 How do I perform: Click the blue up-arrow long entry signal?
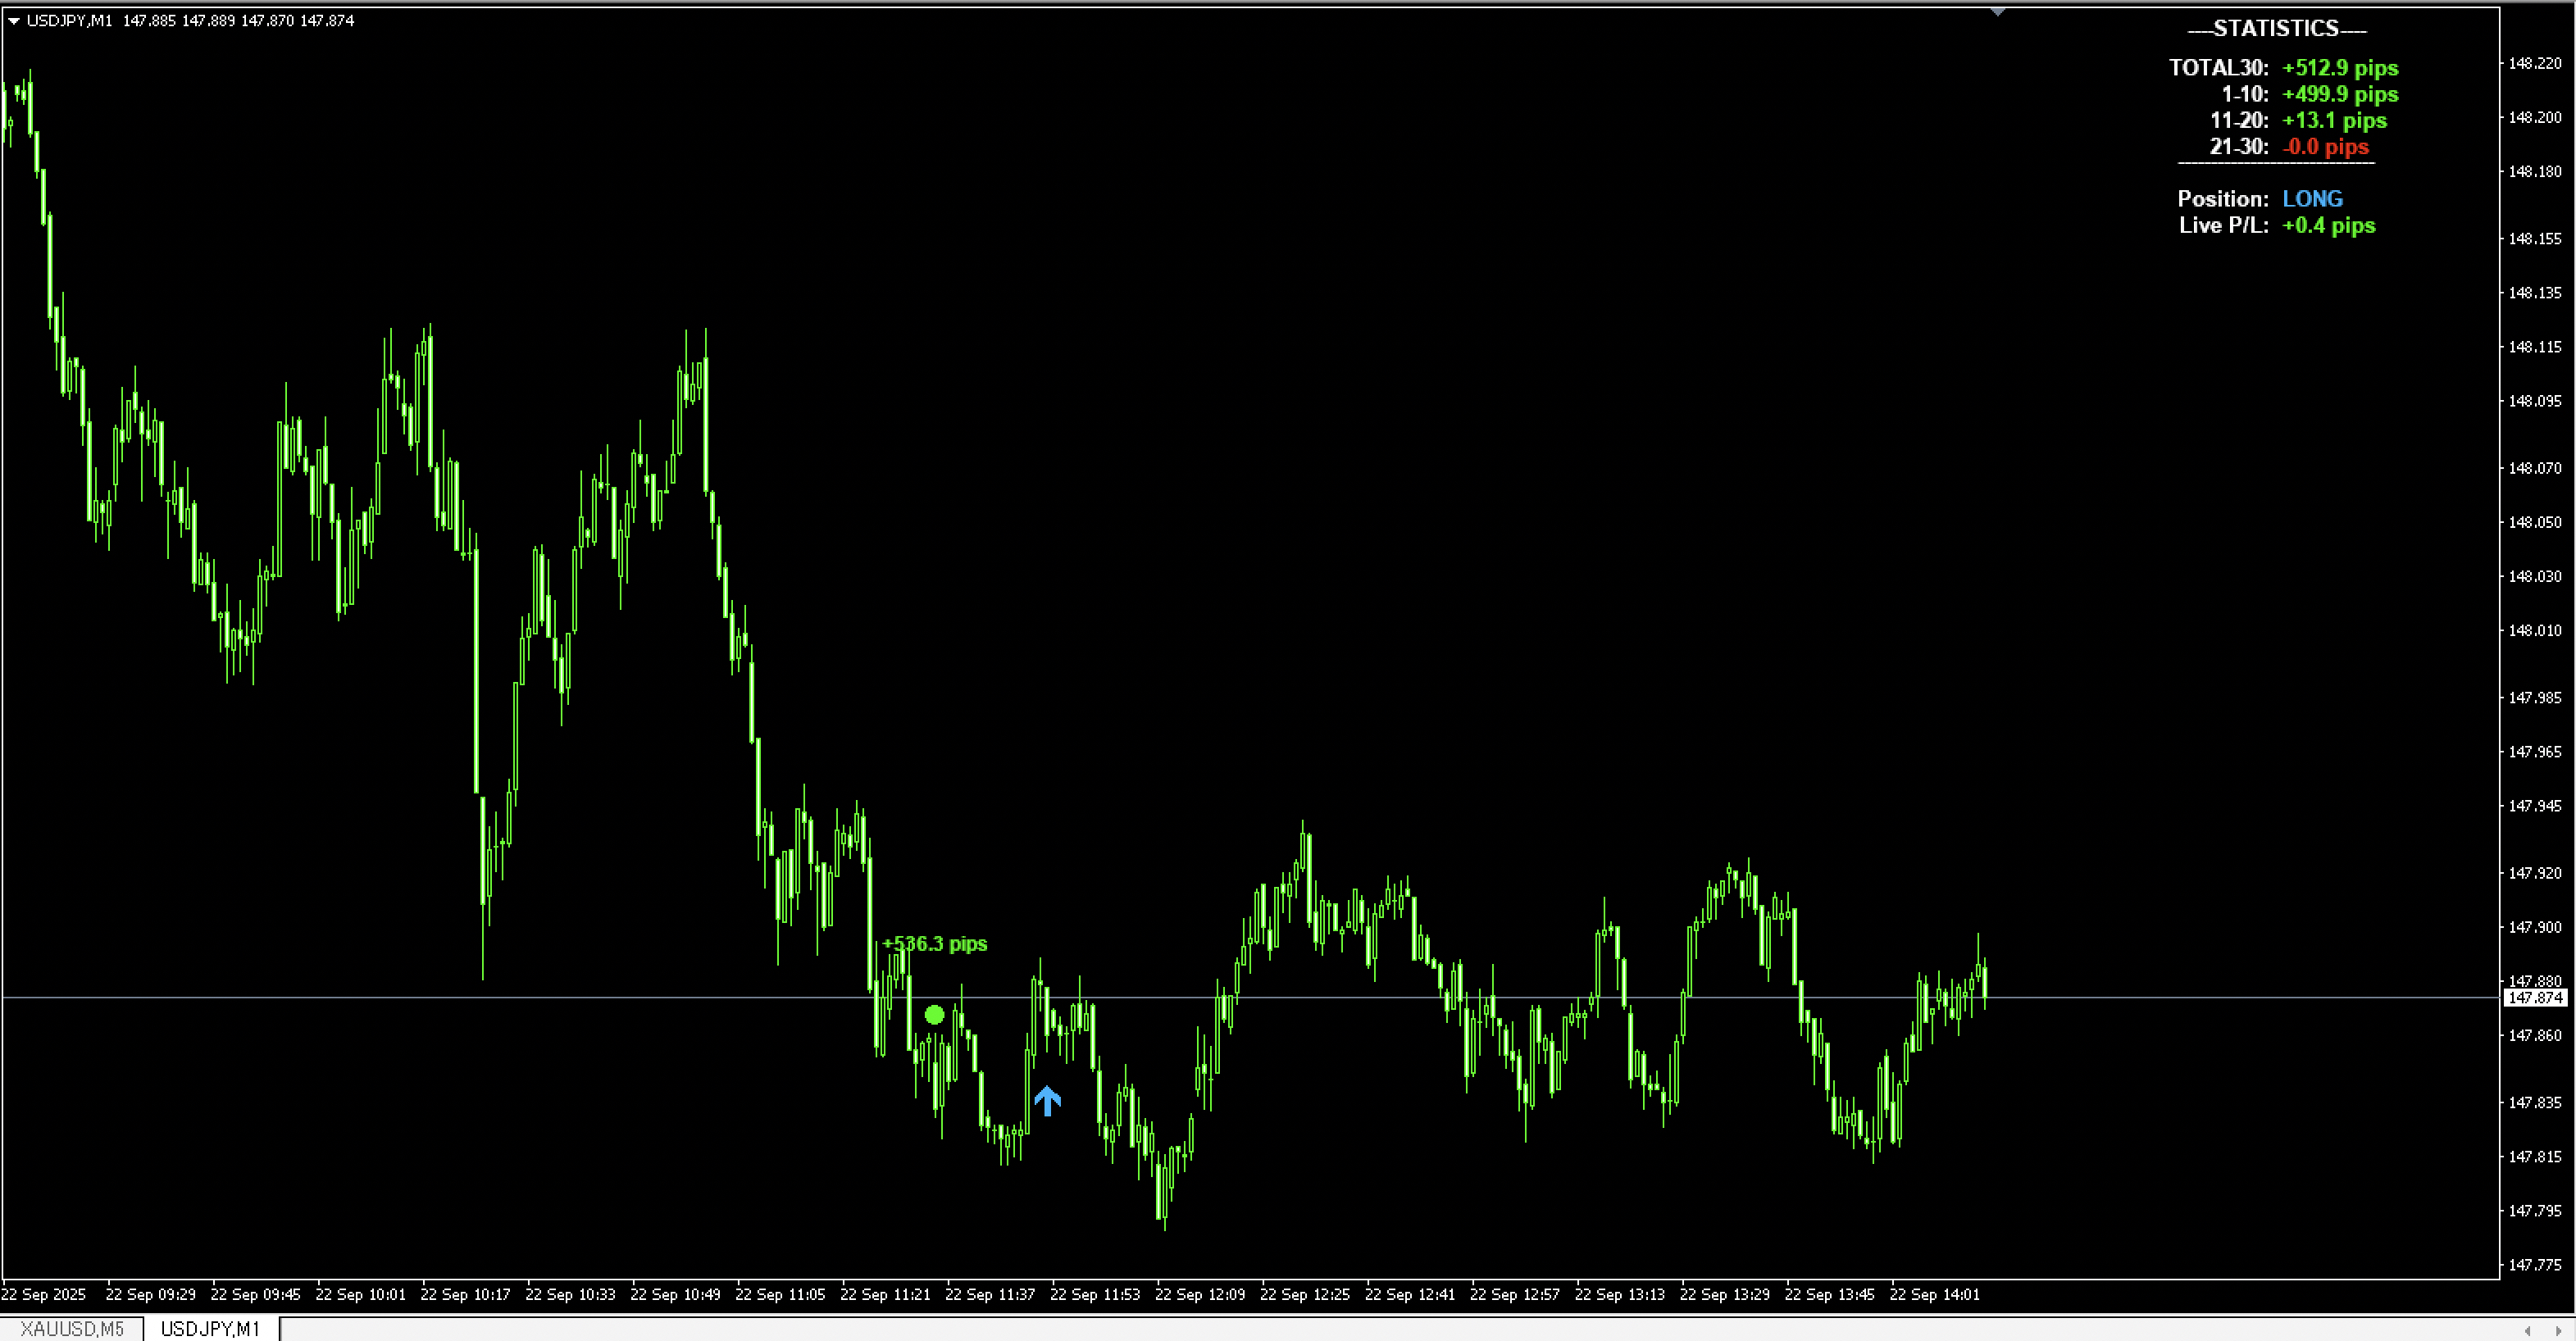pyautogui.click(x=1047, y=1101)
